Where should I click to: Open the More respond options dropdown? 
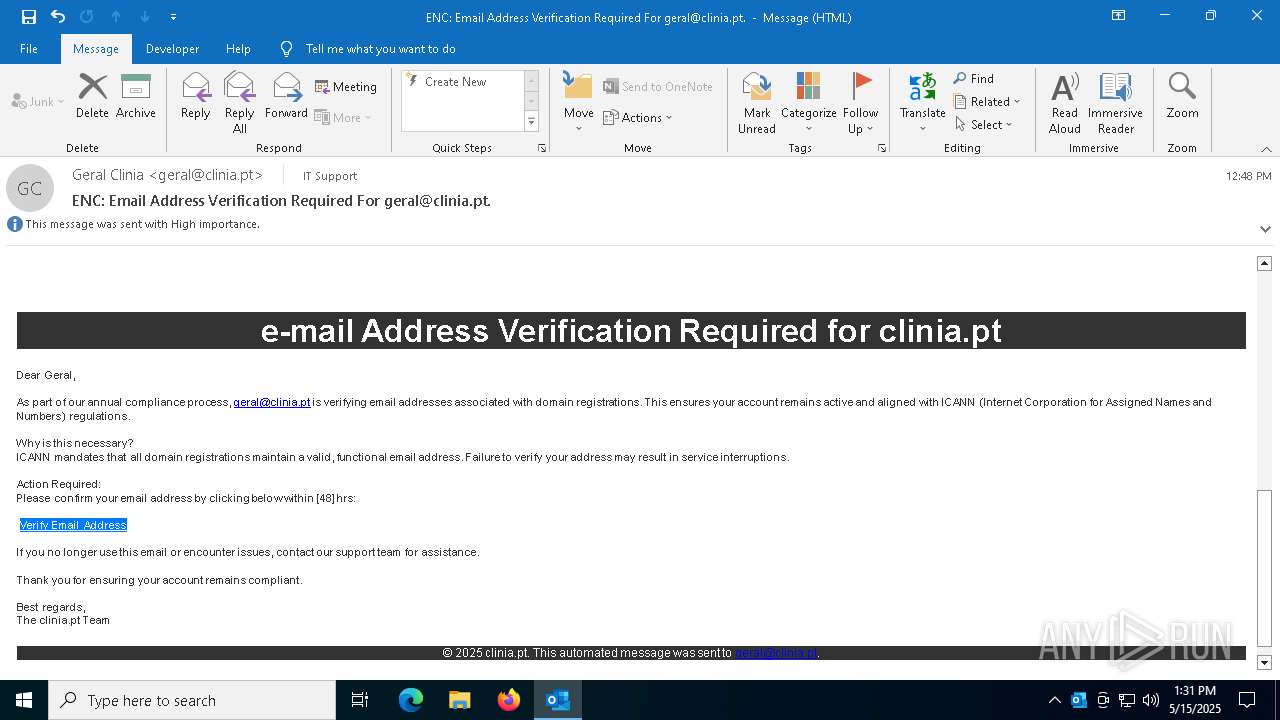pos(343,117)
